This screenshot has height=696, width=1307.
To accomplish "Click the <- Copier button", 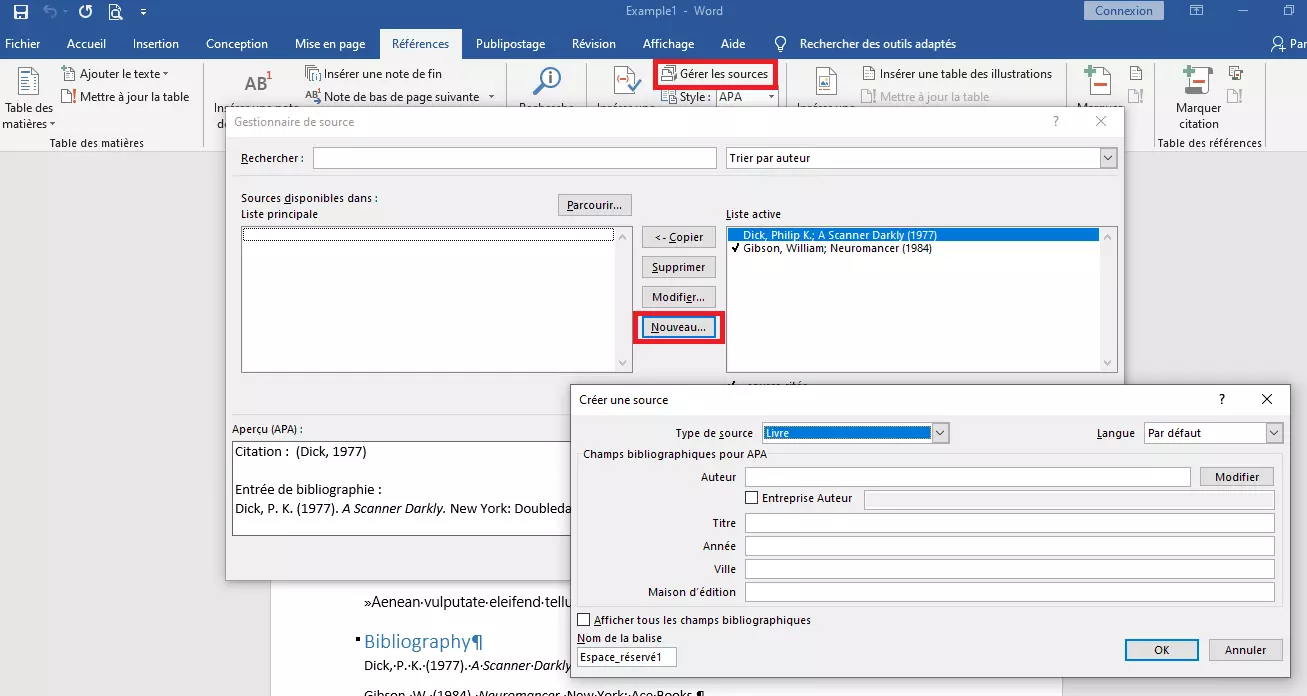I will click(x=679, y=237).
